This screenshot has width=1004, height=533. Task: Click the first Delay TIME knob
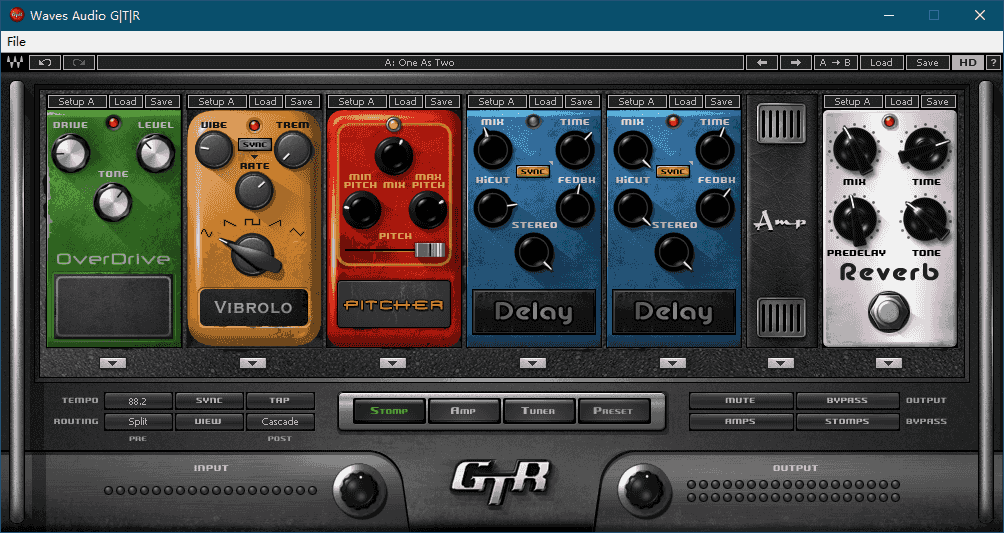575,149
